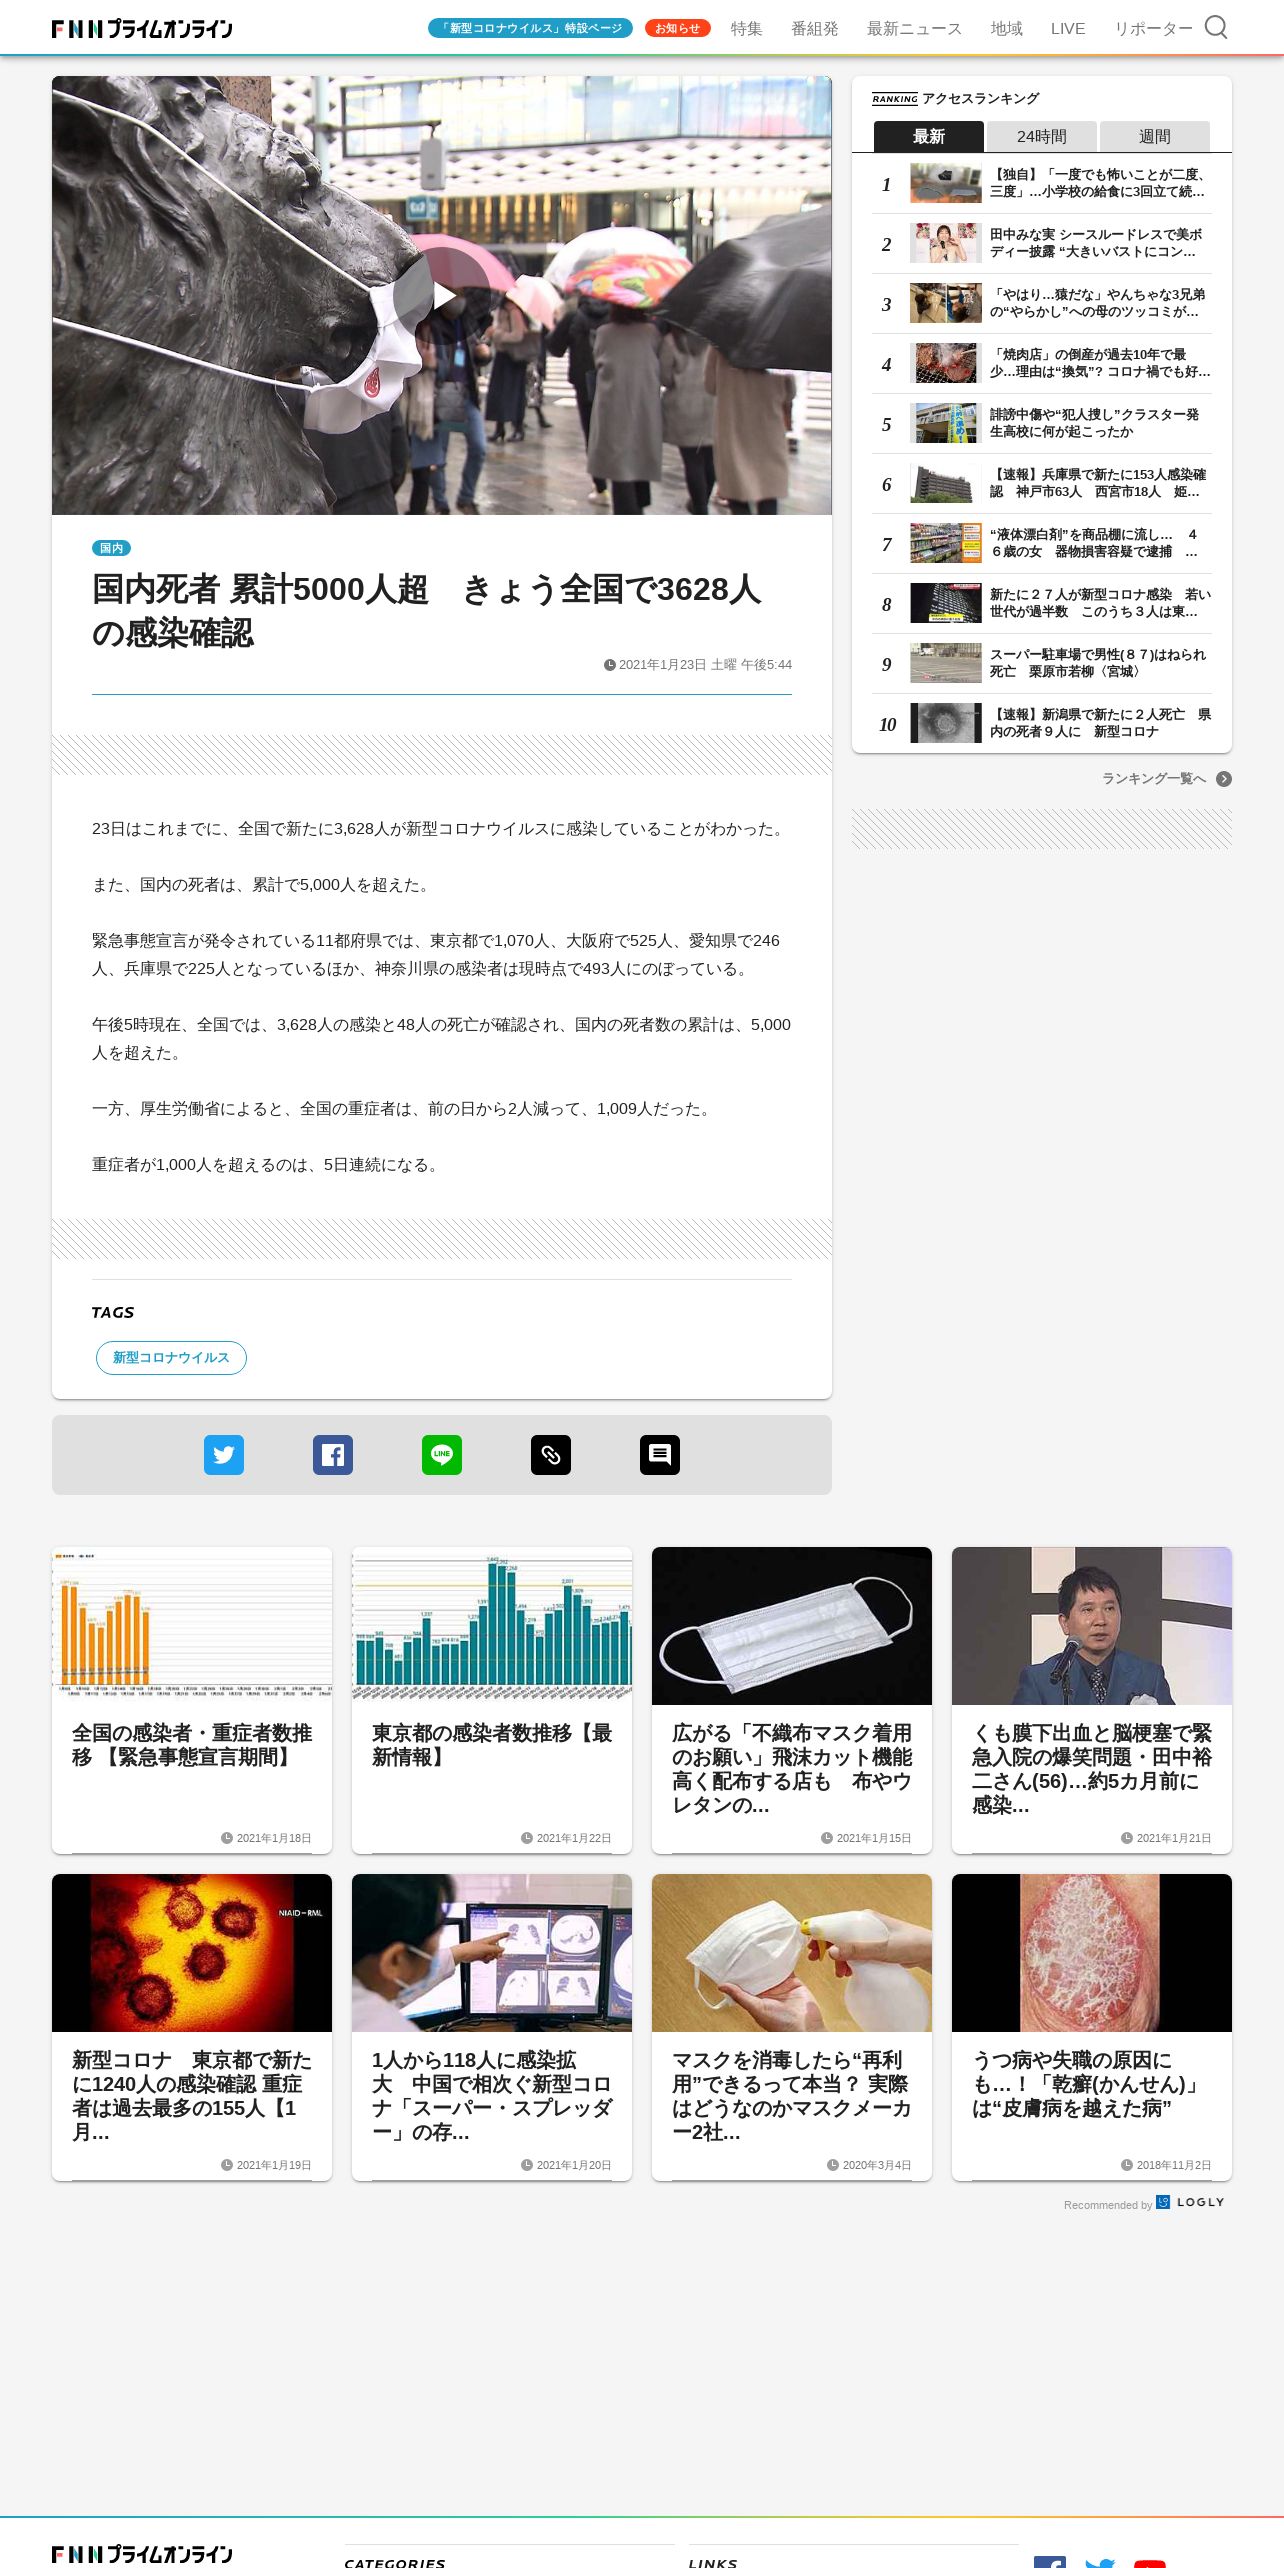Switch to the 週間 ranking tab
This screenshot has height=2568, width=1284.
(1155, 136)
